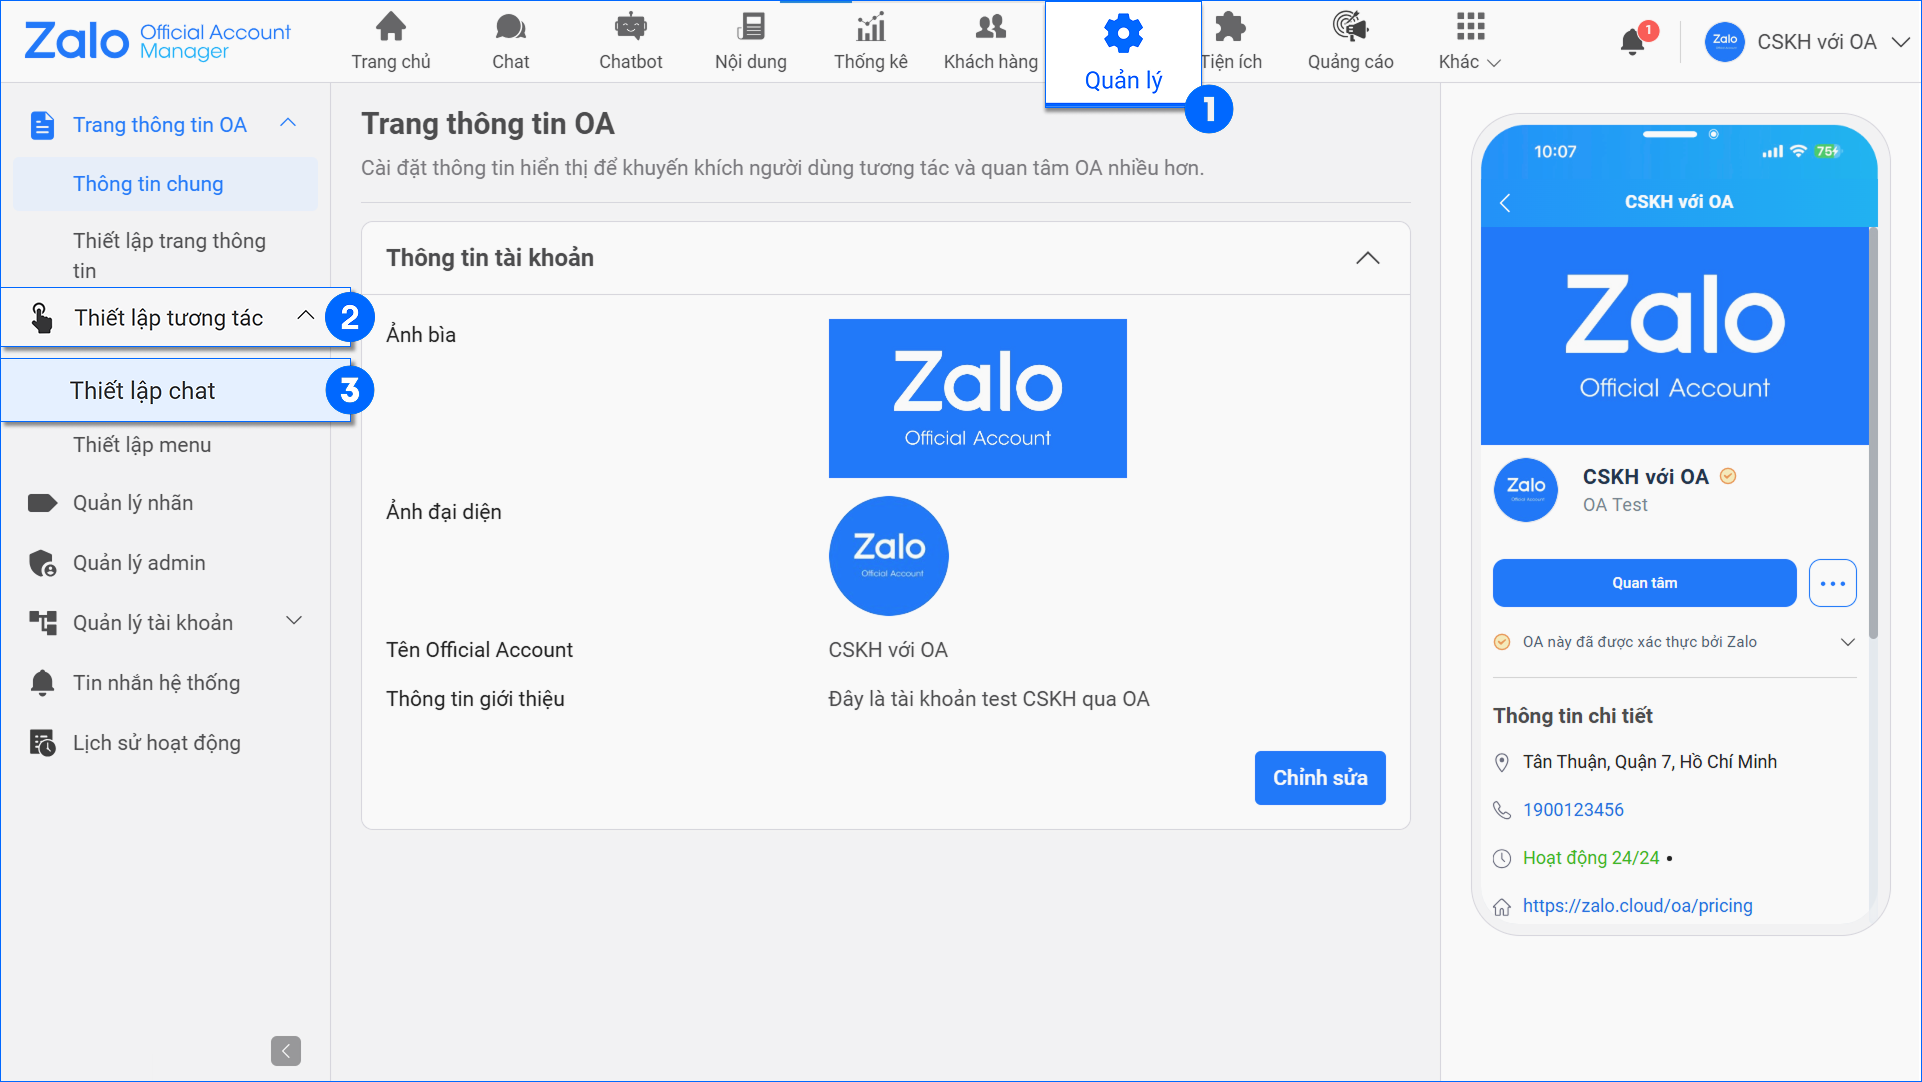Open Thống kê statistics chart icon
Viewport: 1922px width, 1082px height.
click(870, 27)
